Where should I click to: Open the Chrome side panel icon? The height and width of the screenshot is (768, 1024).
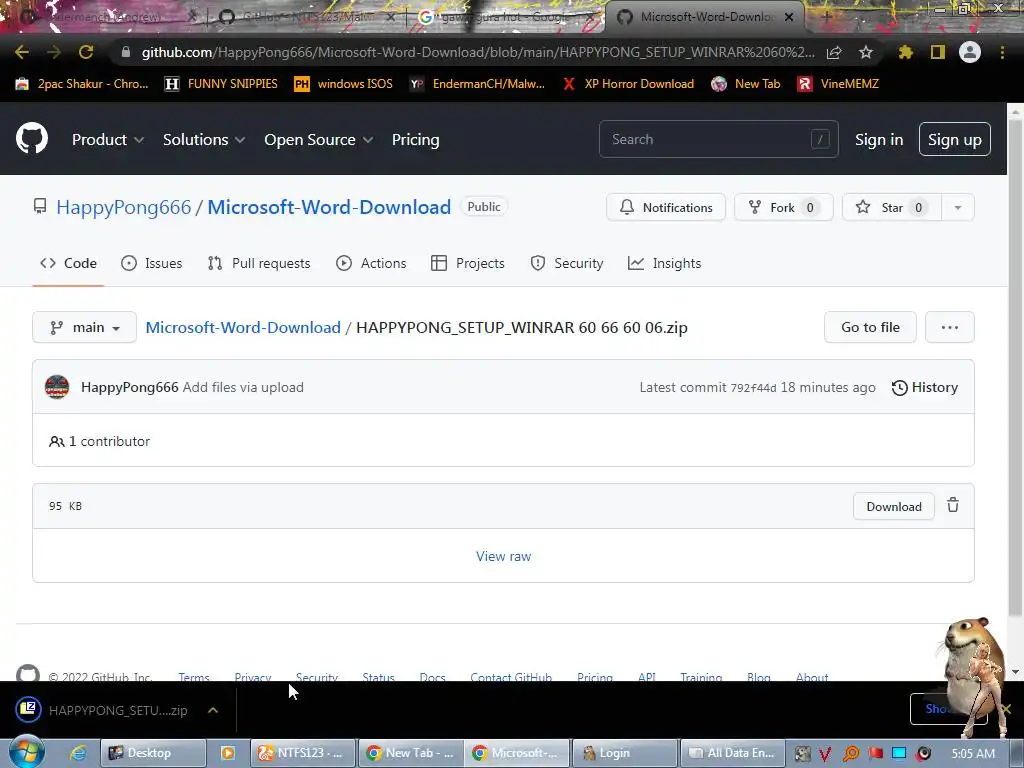938,52
